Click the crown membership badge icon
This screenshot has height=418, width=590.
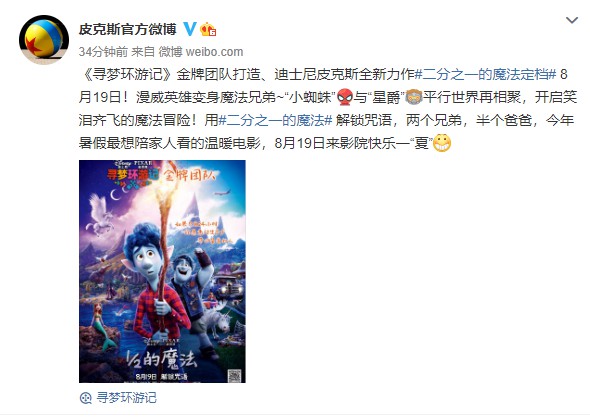[x=208, y=29]
